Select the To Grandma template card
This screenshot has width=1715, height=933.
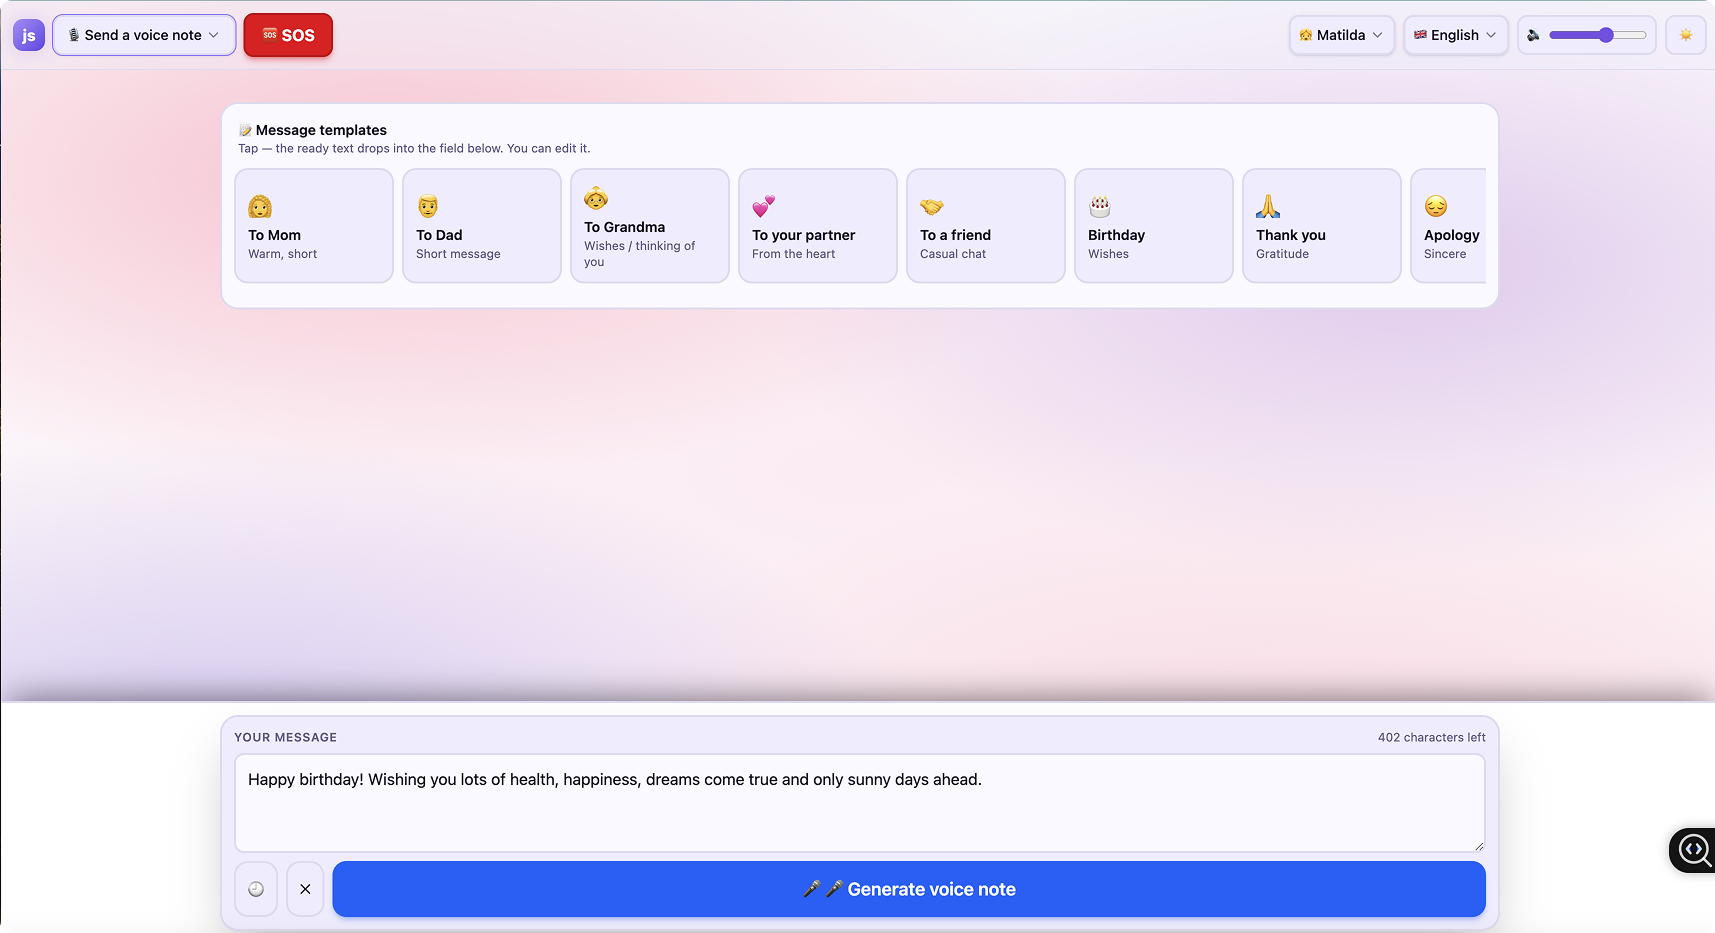click(x=650, y=226)
